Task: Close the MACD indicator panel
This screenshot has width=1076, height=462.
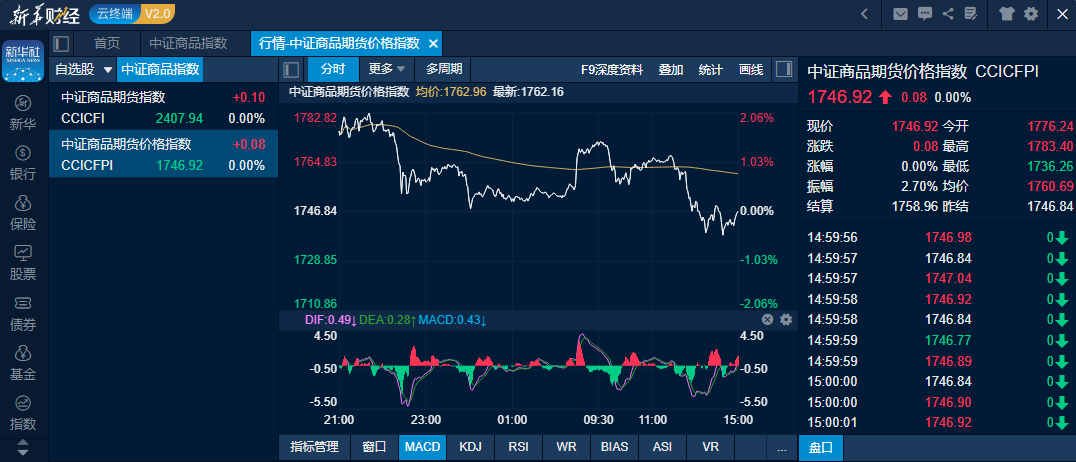Action: click(x=768, y=319)
